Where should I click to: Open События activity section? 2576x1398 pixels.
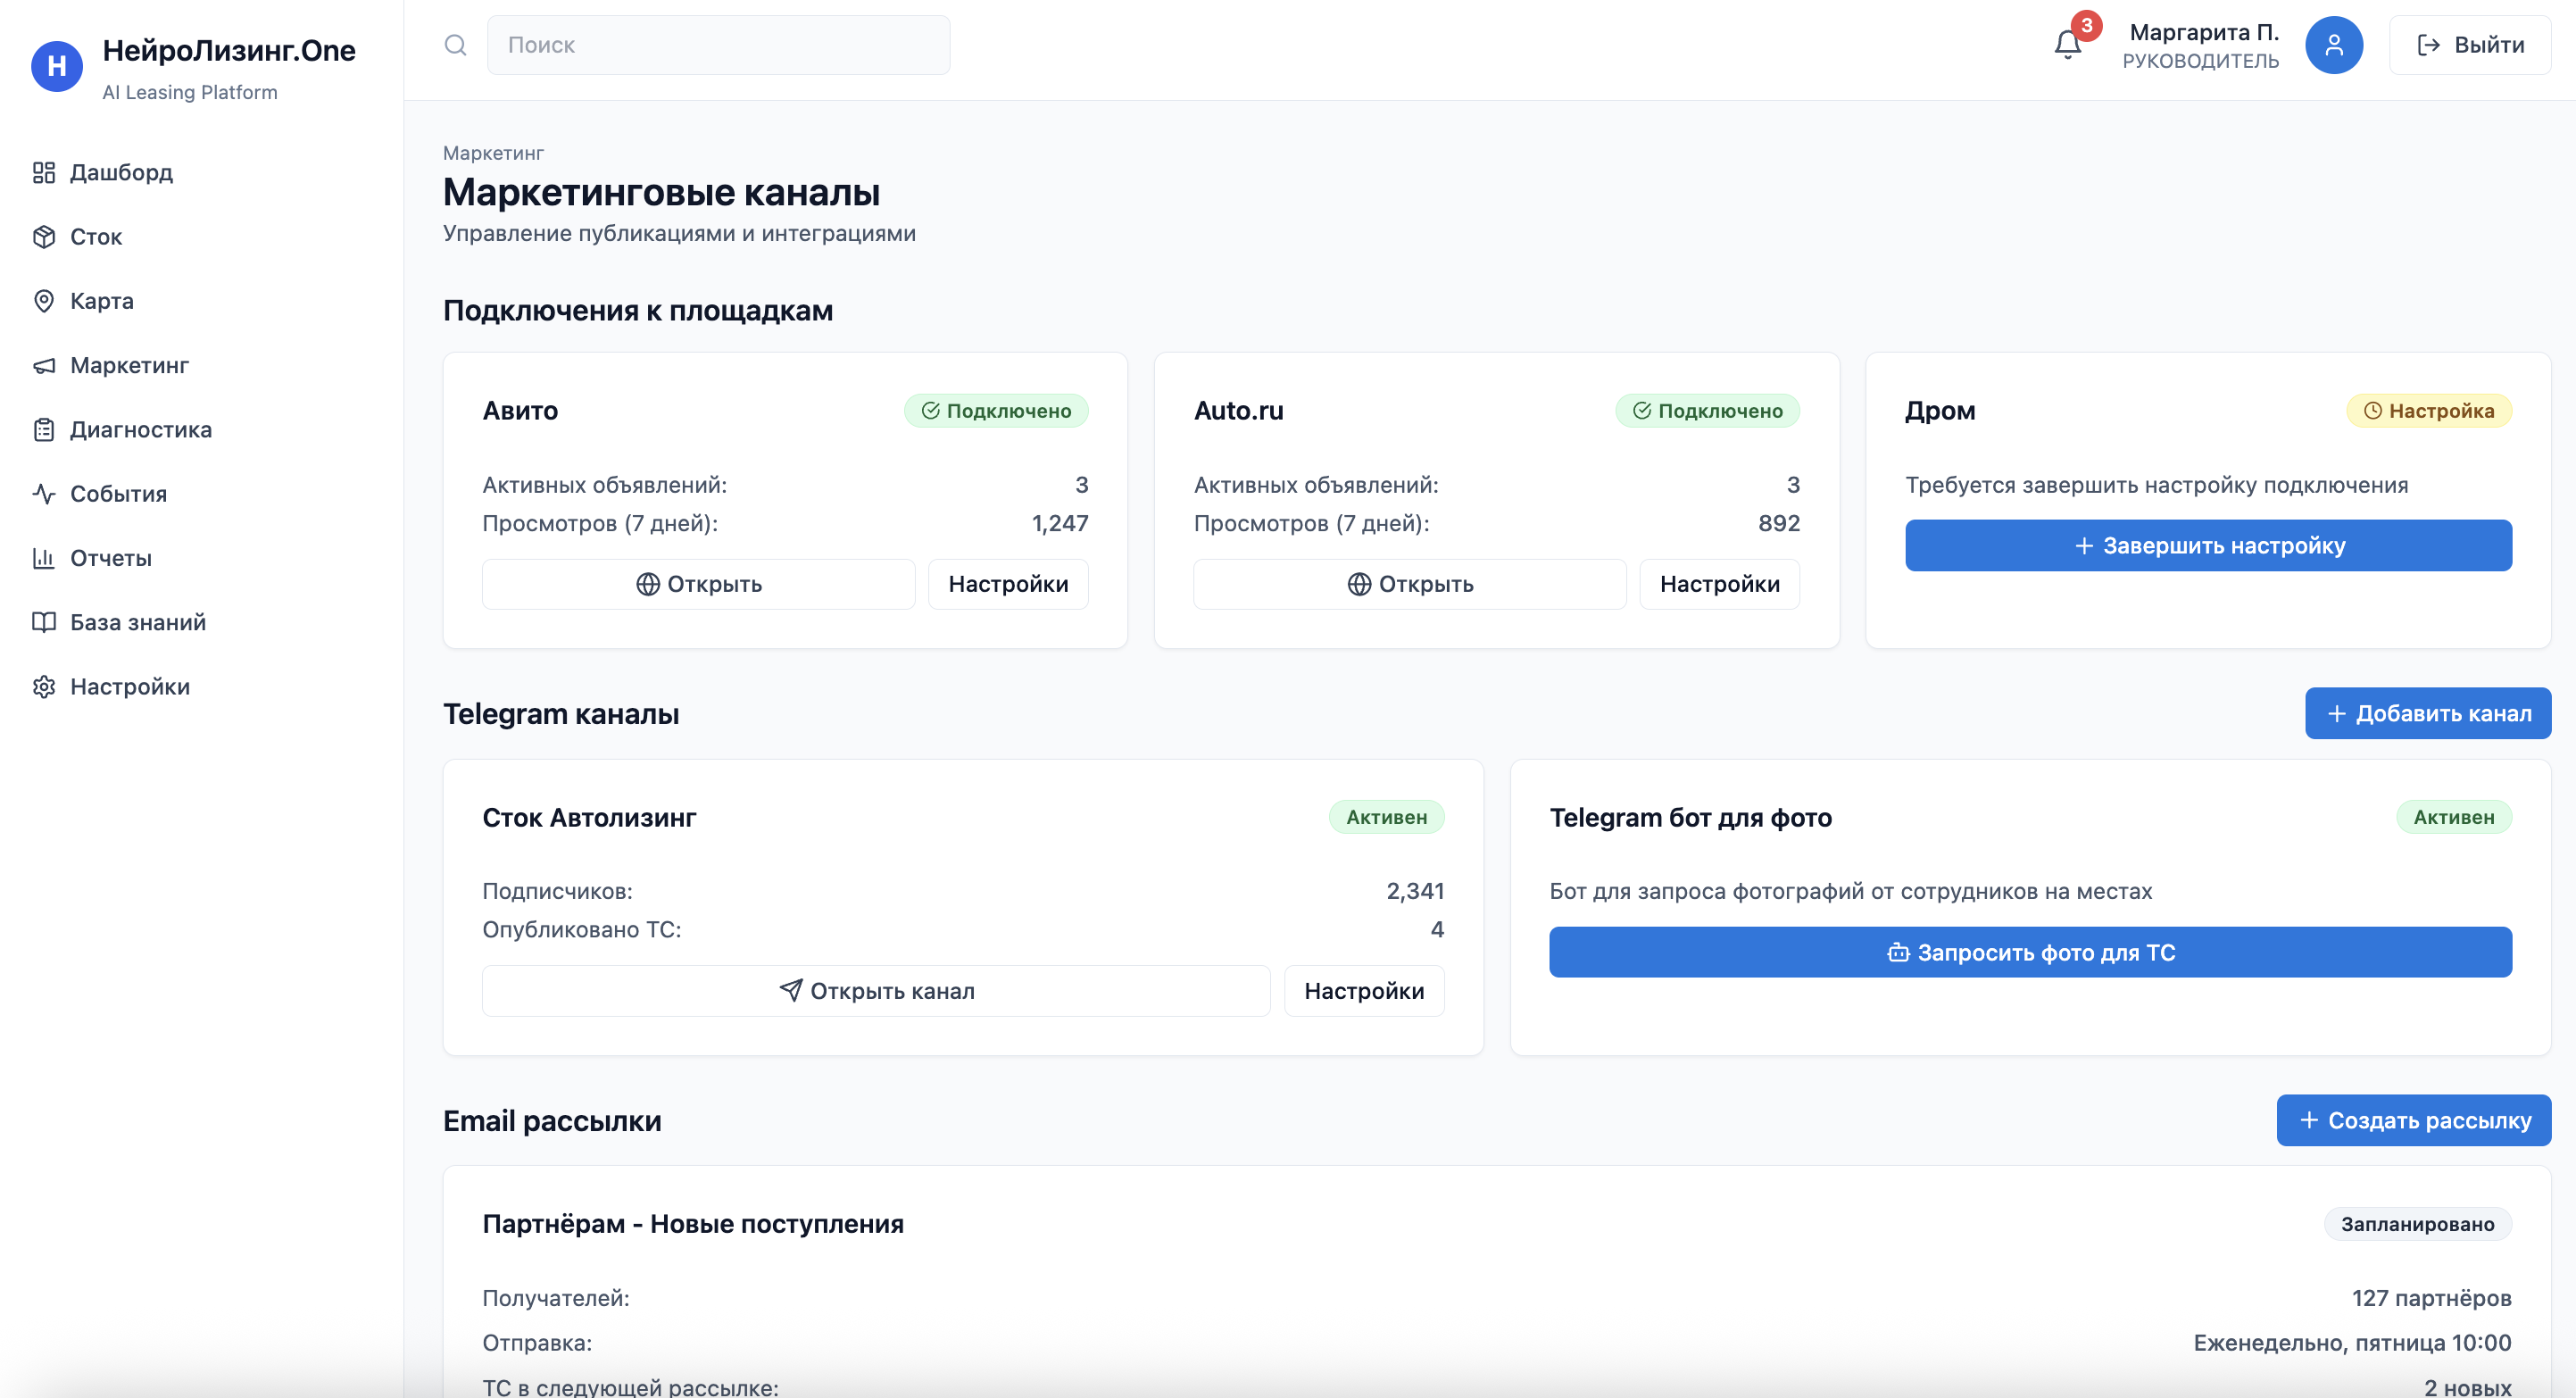[118, 494]
